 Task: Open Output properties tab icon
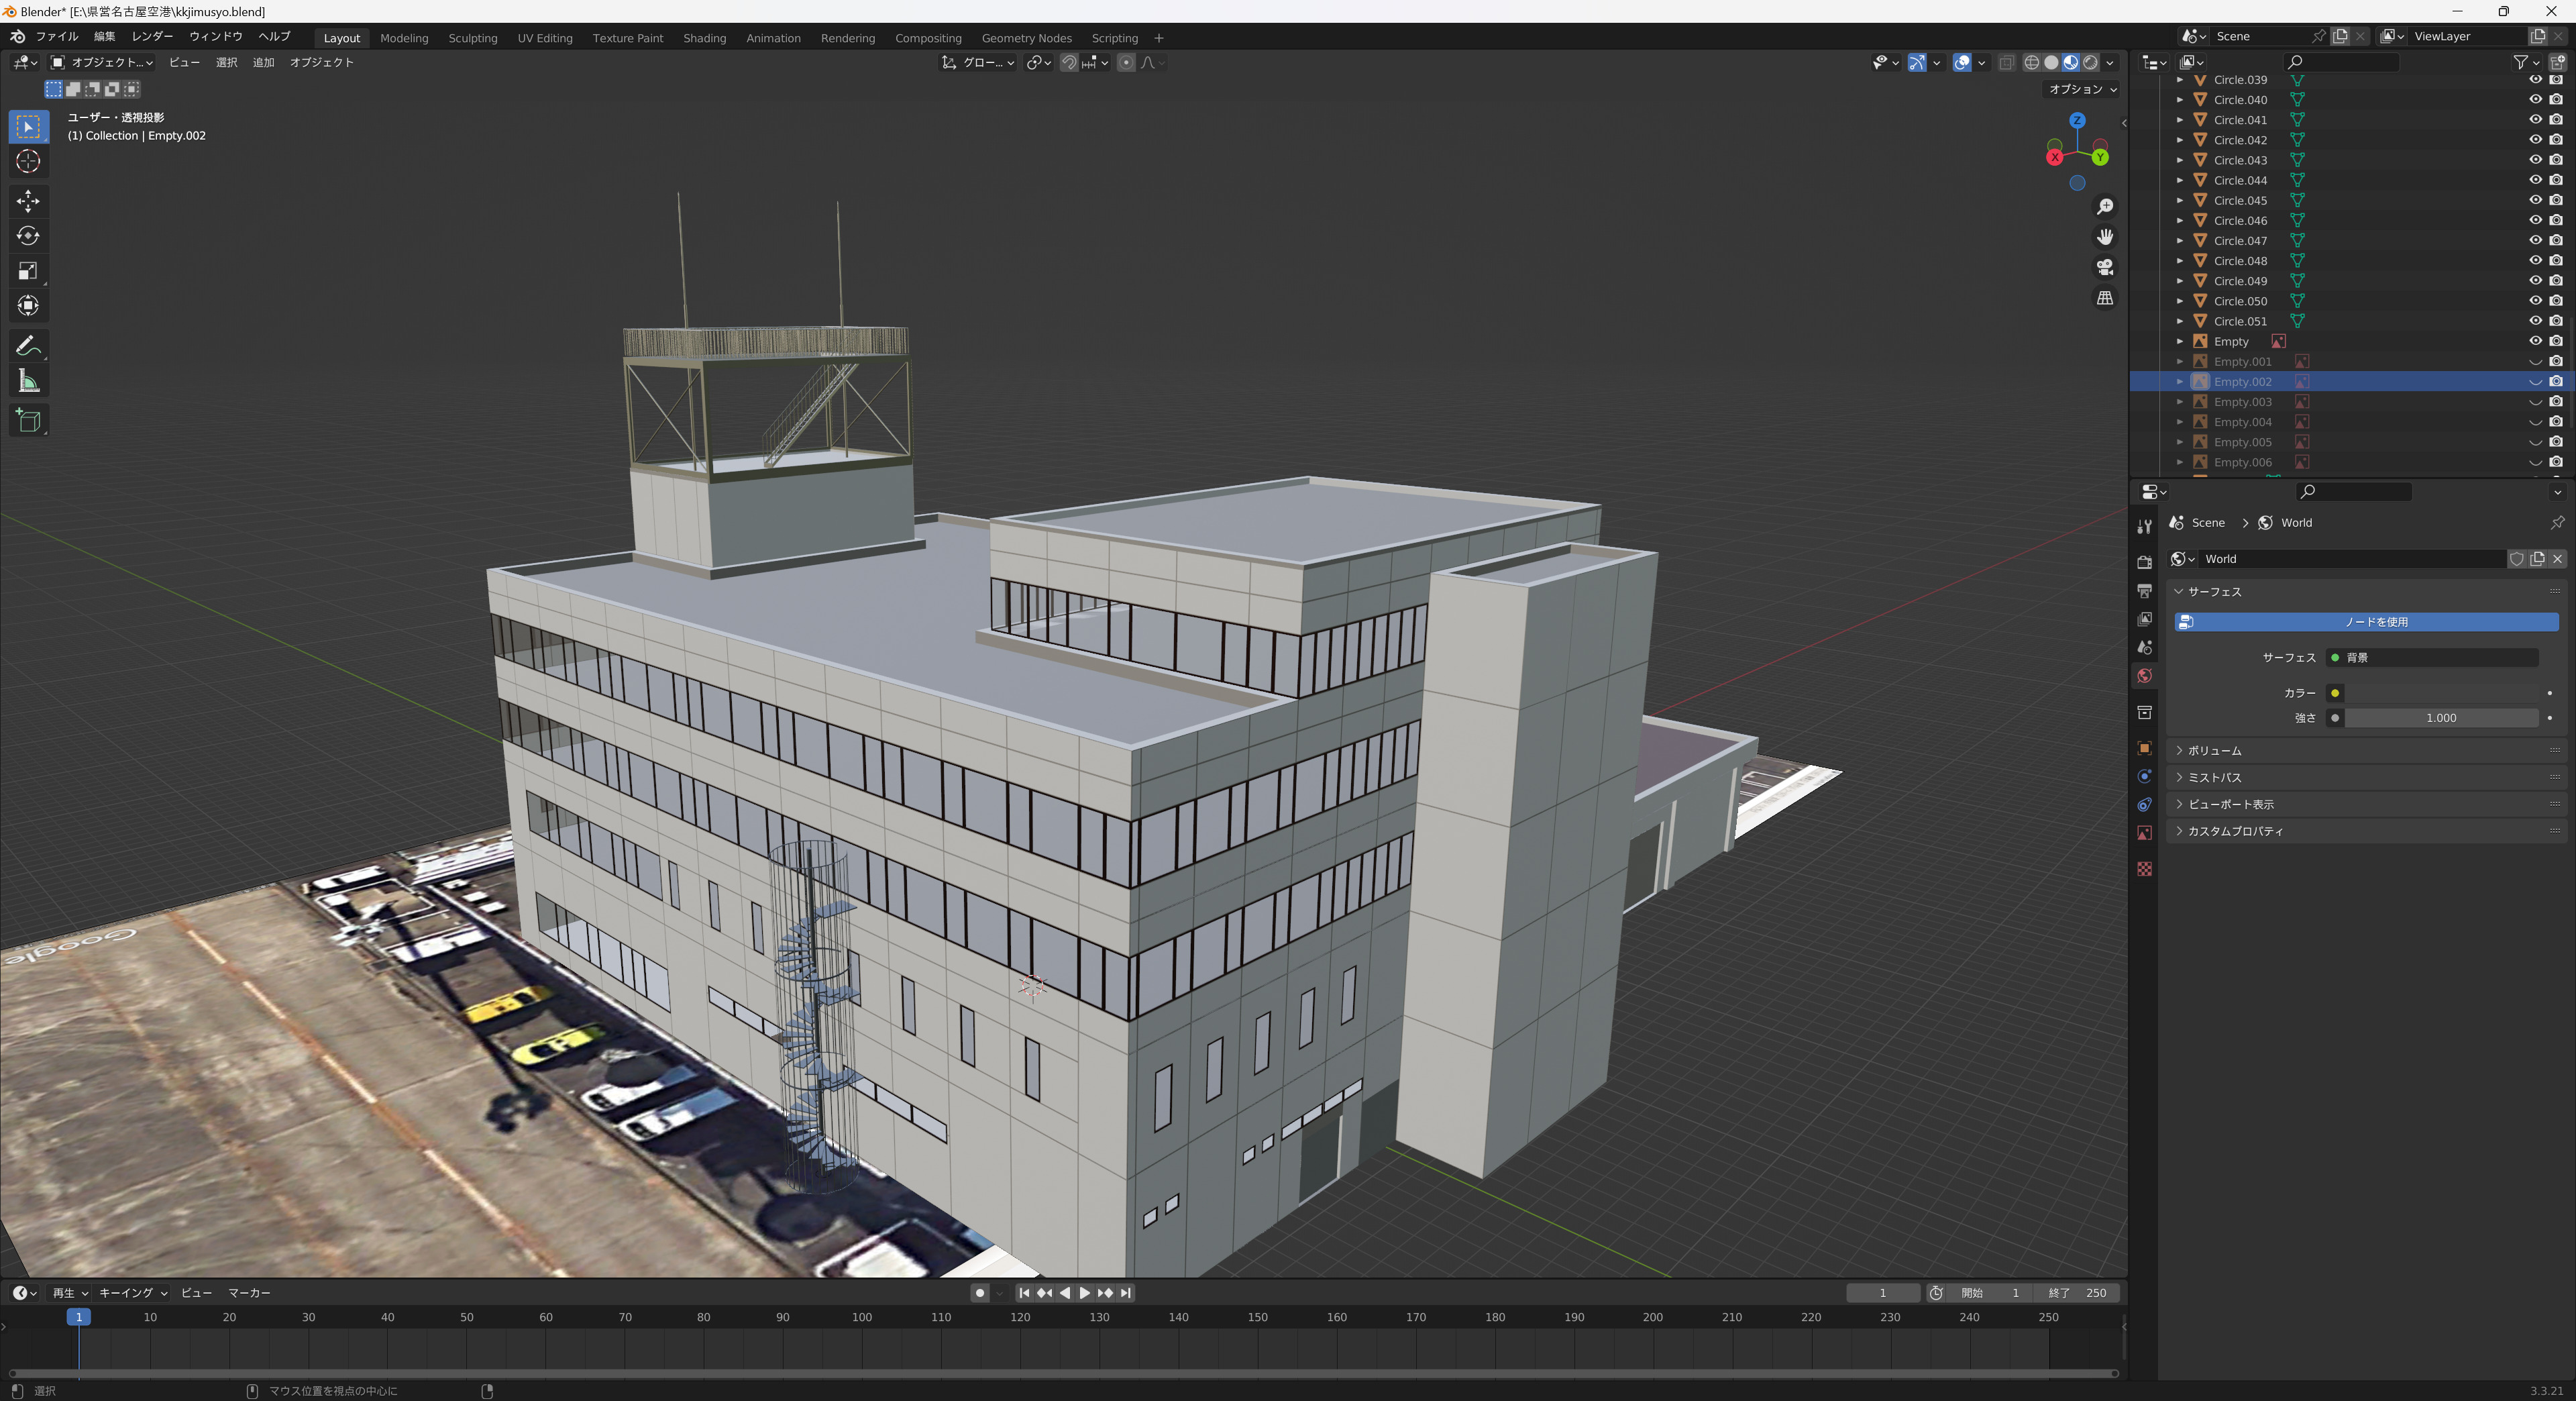coord(2144,591)
